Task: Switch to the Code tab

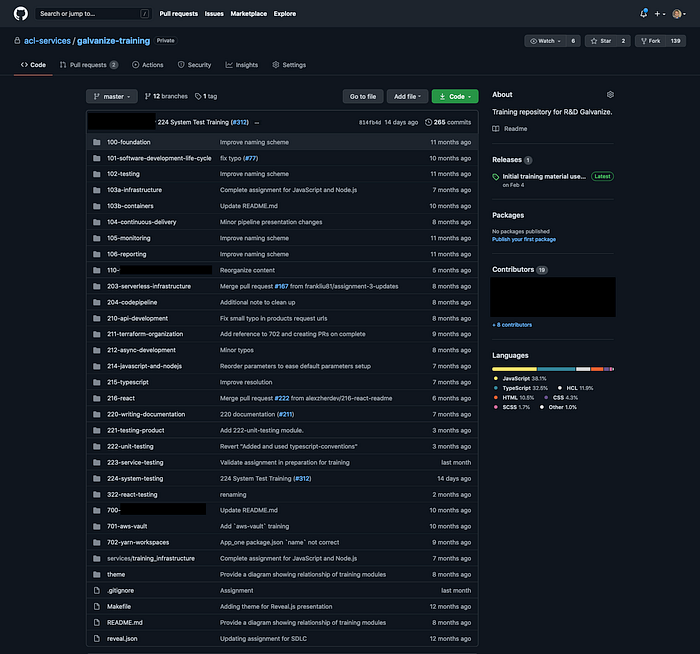Action: coord(33,65)
